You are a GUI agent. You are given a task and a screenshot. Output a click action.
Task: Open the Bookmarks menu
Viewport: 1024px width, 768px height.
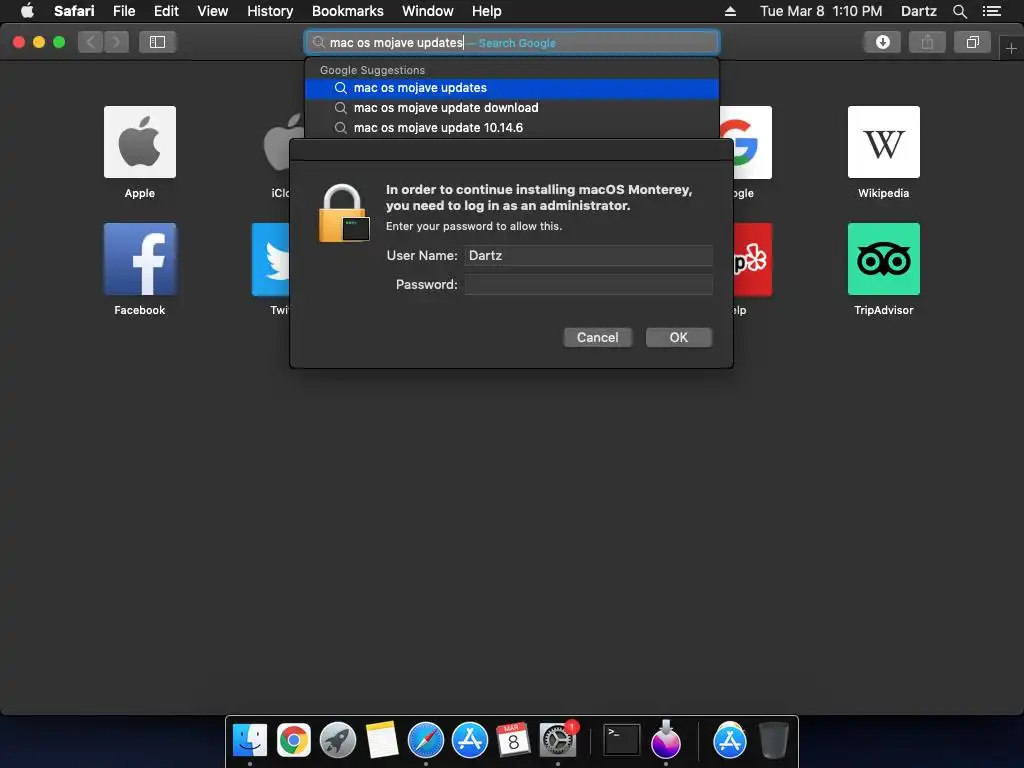click(347, 11)
